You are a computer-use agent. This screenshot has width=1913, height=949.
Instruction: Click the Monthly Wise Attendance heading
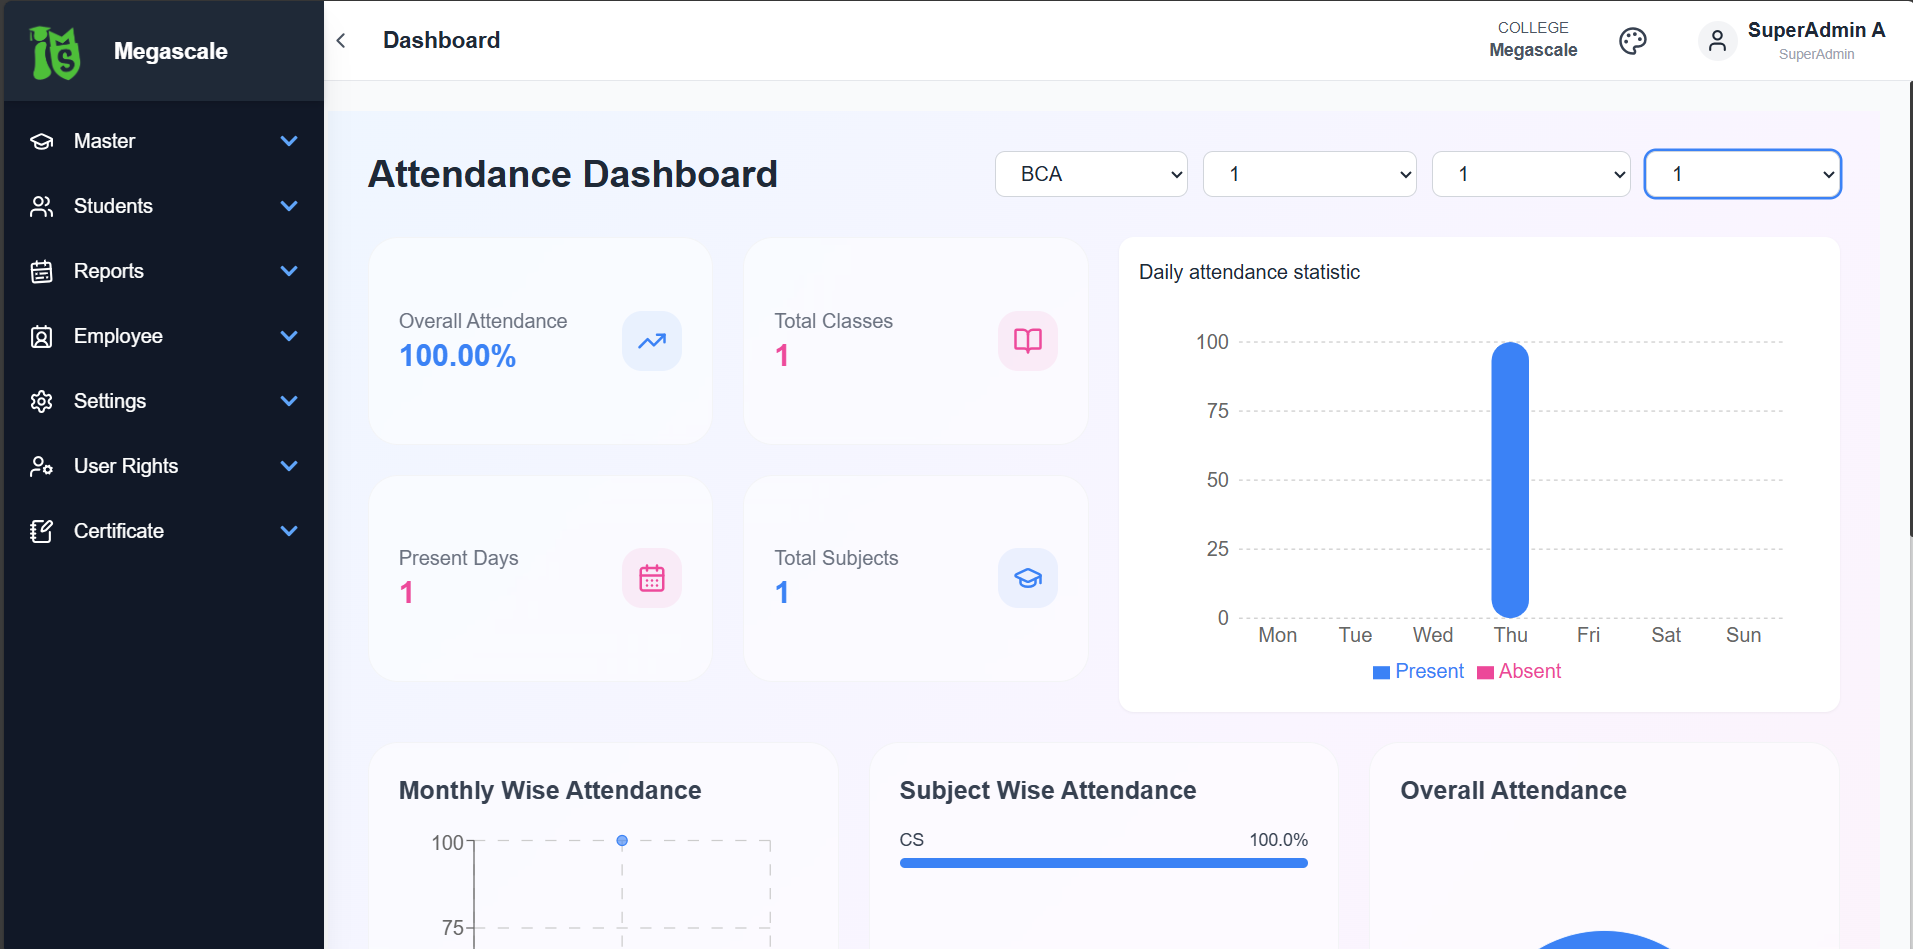click(550, 790)
